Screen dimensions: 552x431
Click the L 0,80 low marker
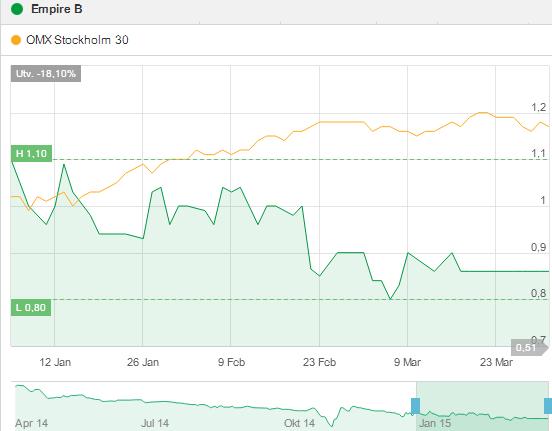point(31,307)
